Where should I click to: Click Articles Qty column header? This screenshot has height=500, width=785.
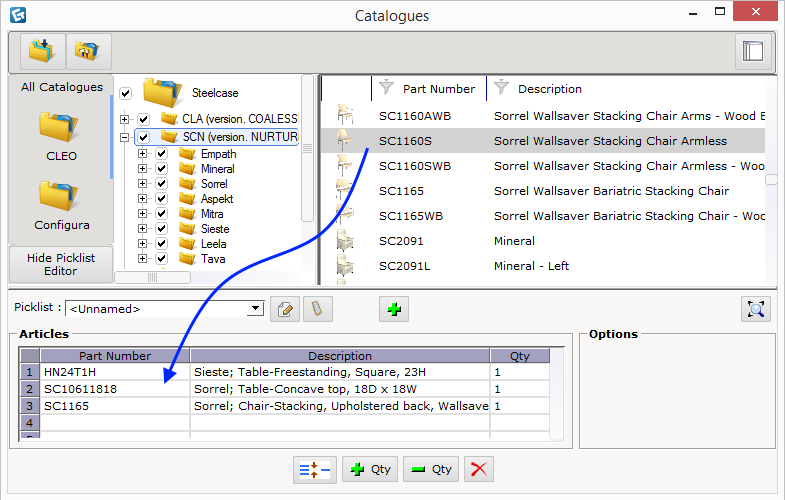520,356
